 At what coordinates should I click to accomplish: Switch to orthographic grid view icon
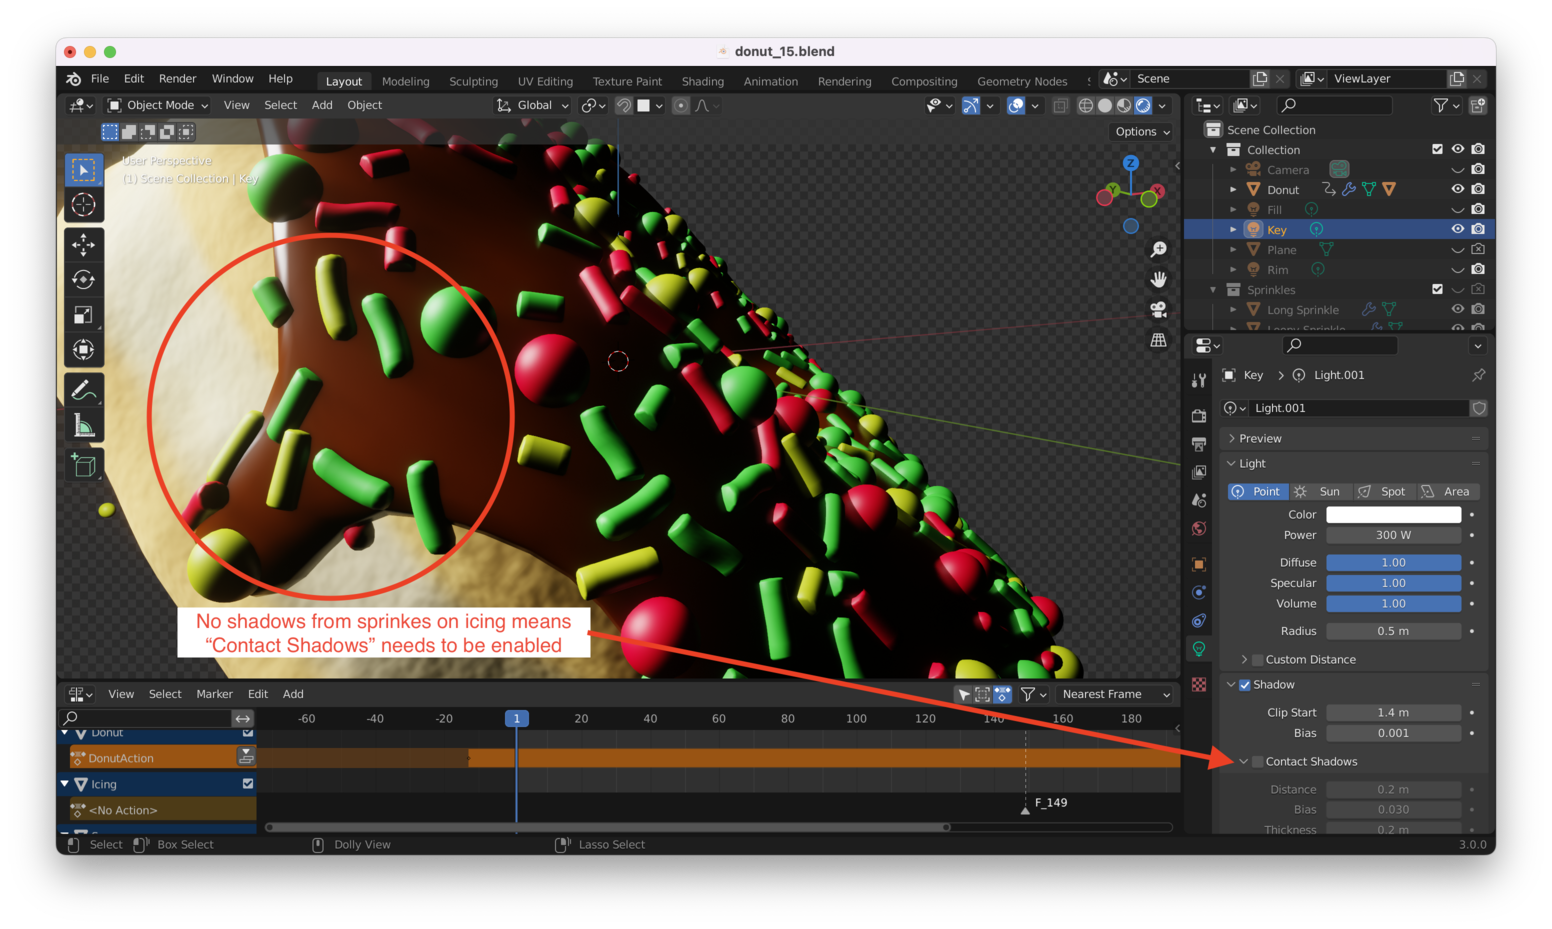pos(1158,341)
